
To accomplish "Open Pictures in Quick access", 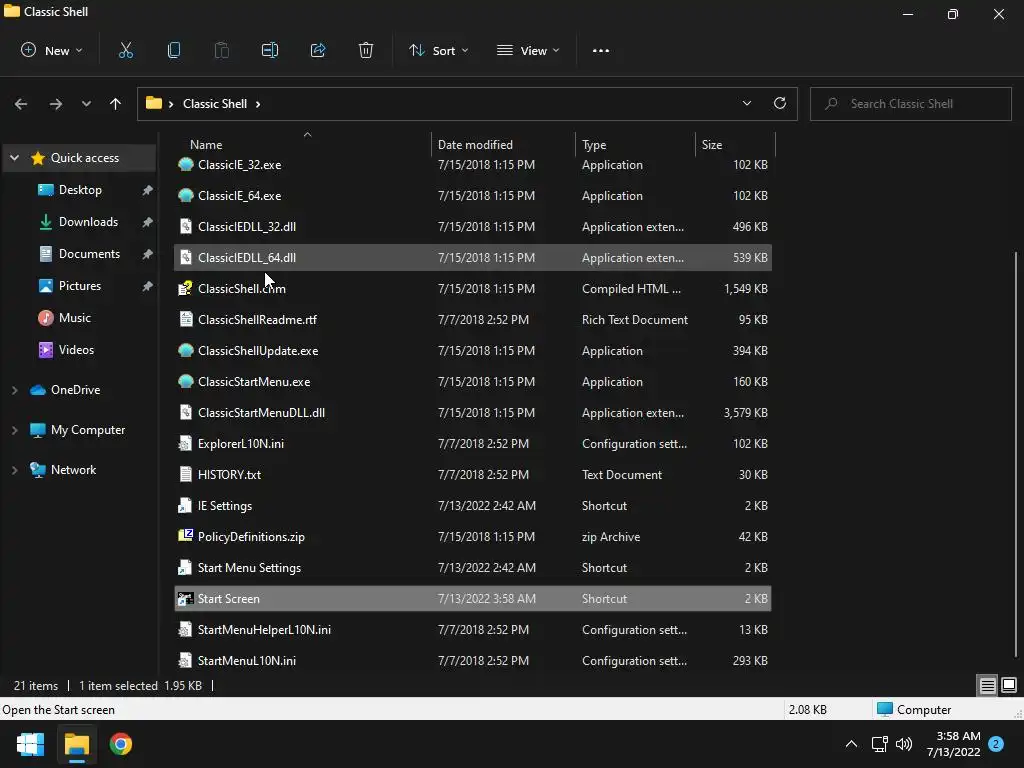I will click(x=80, y=286).
